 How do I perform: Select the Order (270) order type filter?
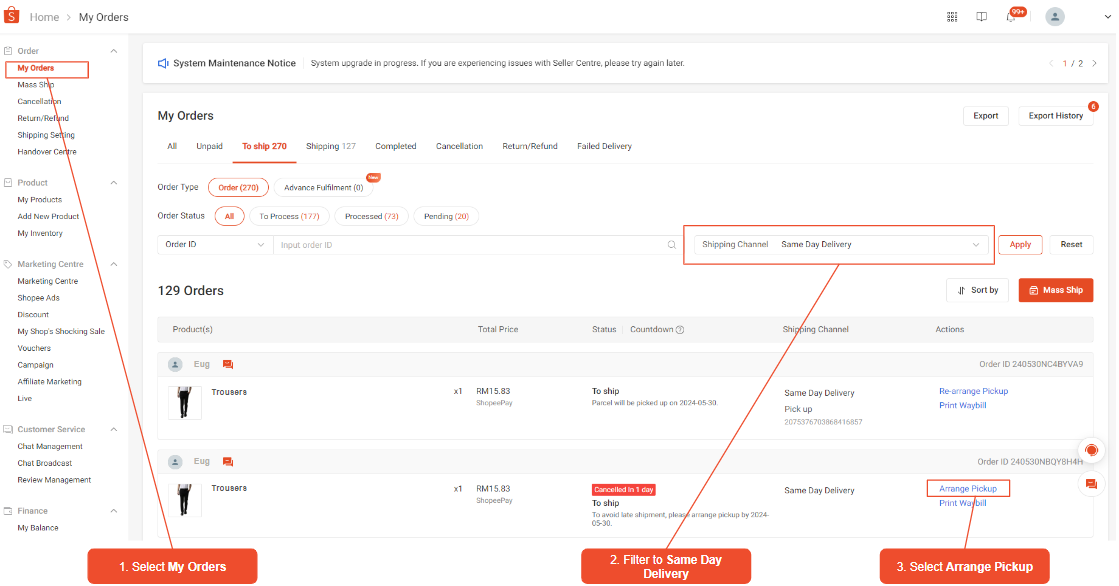[x=238, y=186]
